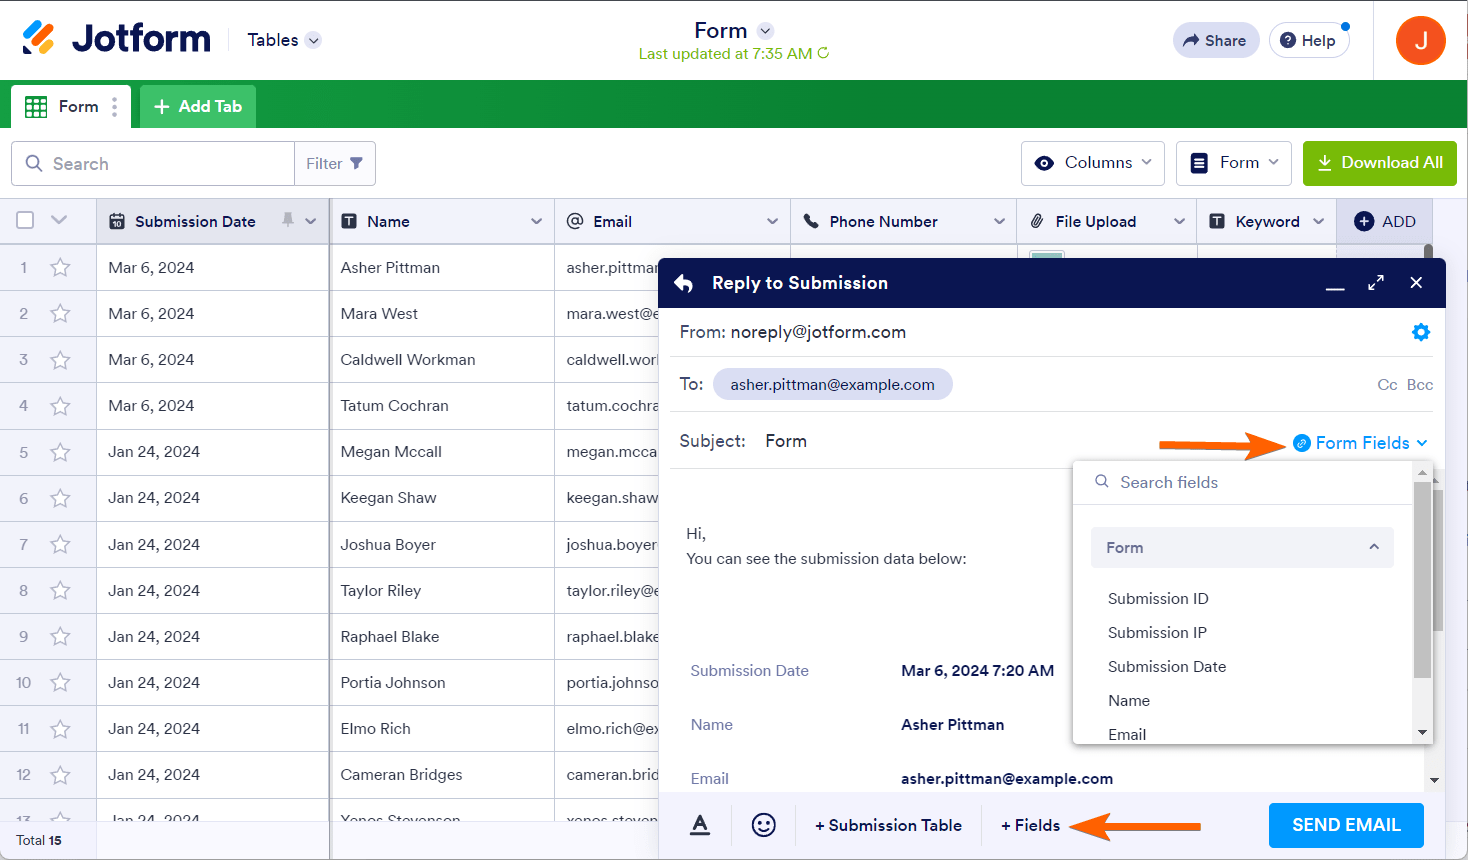Open File Upload column dropdown menu
Image resolution: width=1468 pixels, height=860 pixels.
click(x=1179, y=221)
